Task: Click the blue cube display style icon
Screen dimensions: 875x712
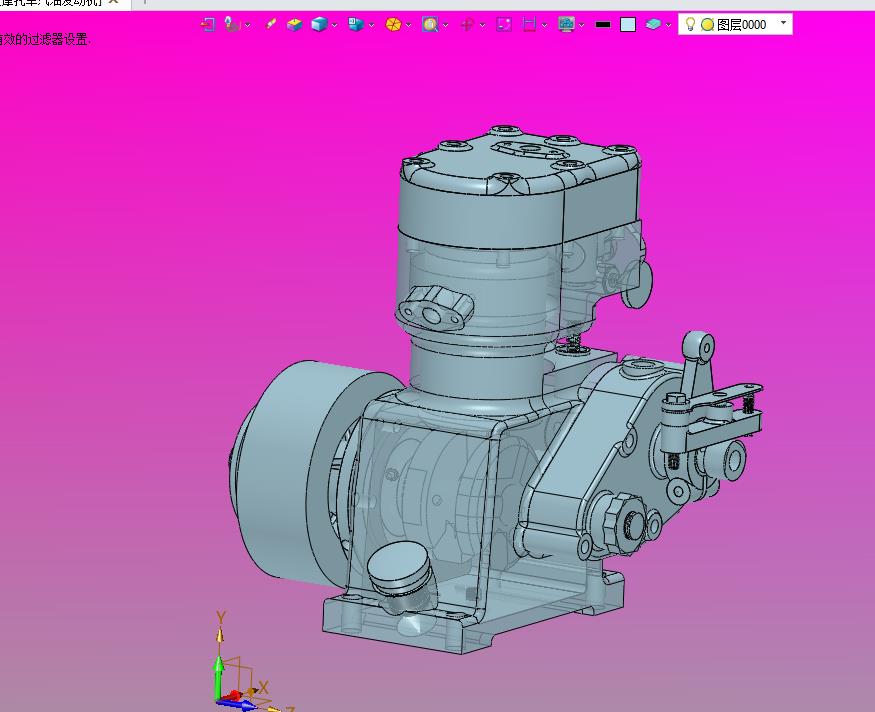Action: (319, 25)
